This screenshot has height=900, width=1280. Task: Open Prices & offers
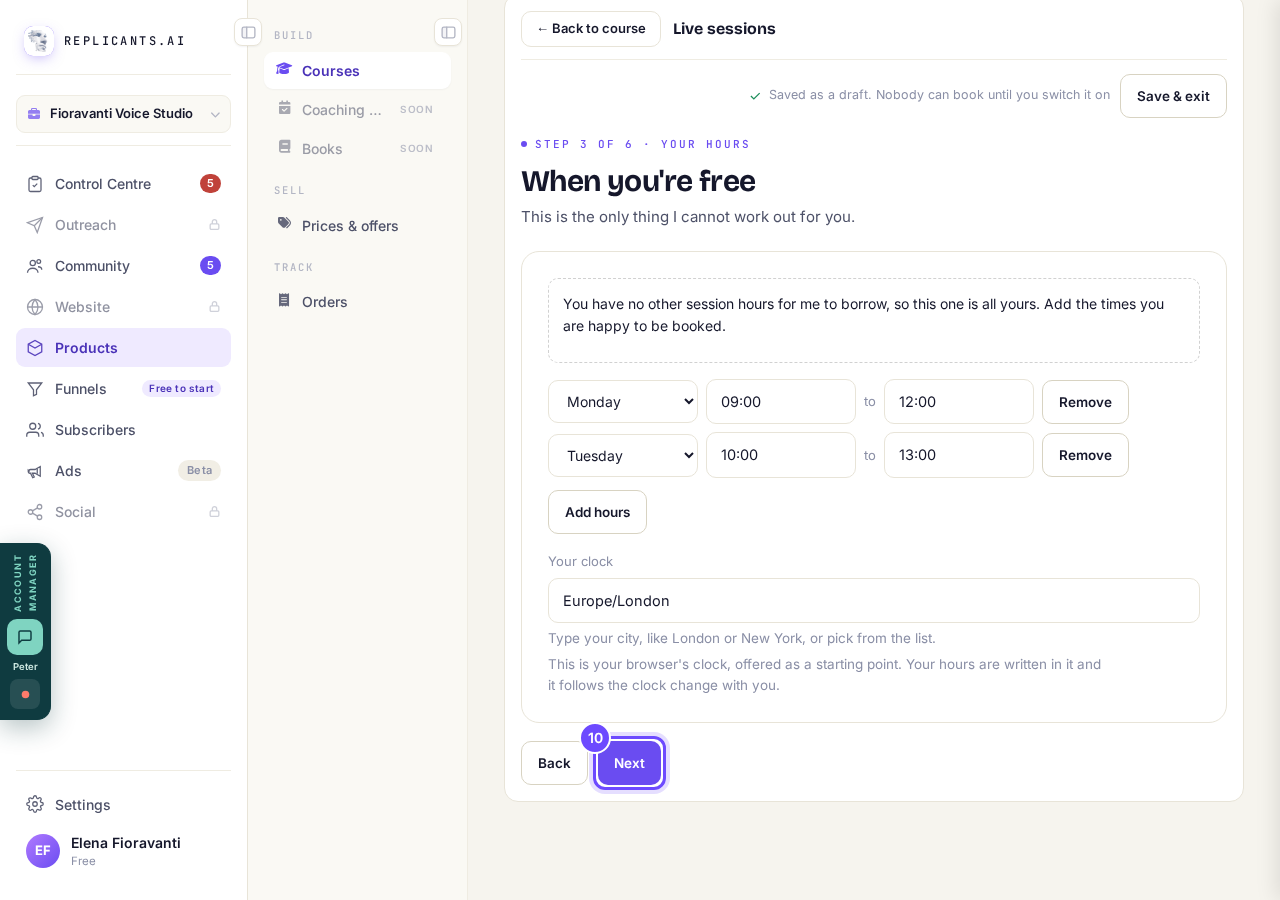(357, 225)
